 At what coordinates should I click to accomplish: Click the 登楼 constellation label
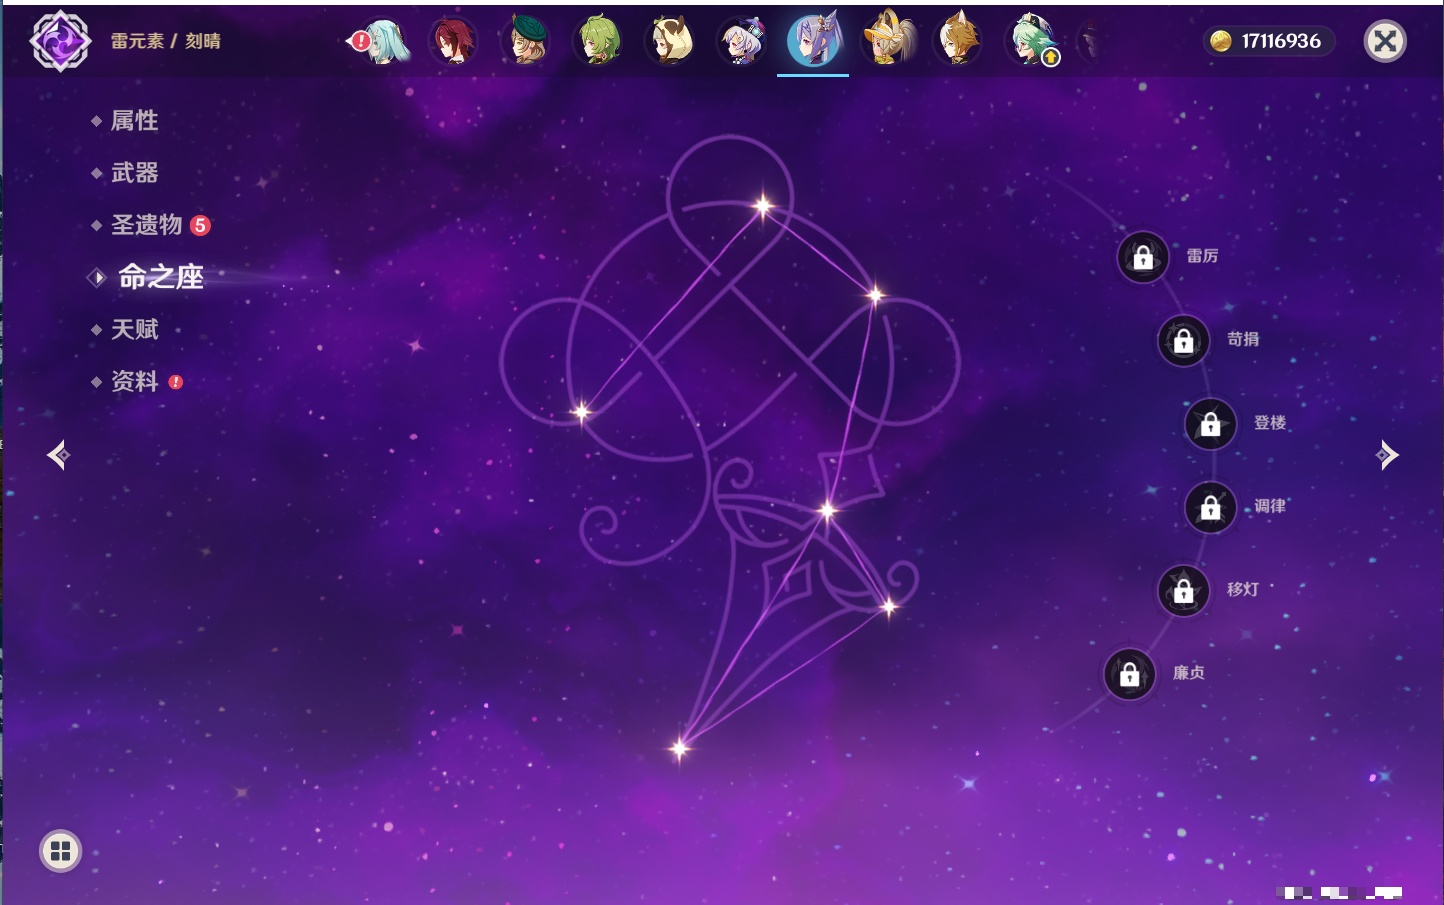(1270, 422)
